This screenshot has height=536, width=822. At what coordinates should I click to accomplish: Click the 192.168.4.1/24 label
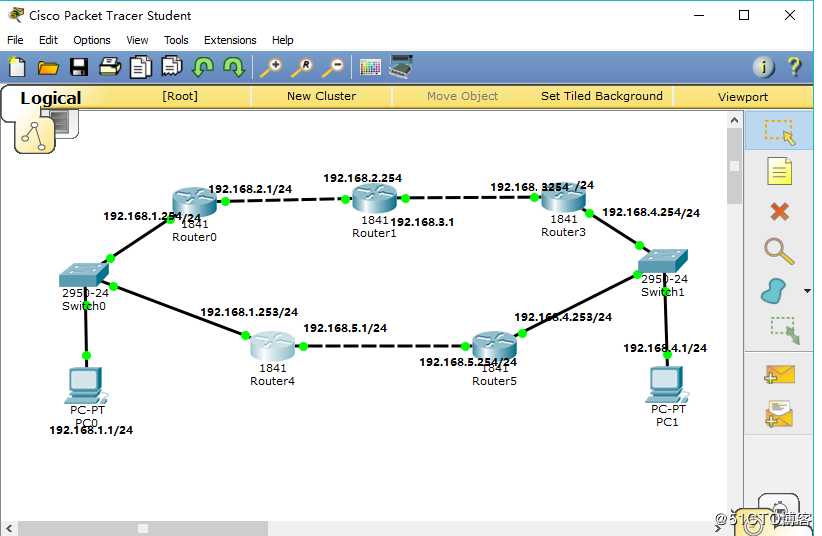(665, 348)
